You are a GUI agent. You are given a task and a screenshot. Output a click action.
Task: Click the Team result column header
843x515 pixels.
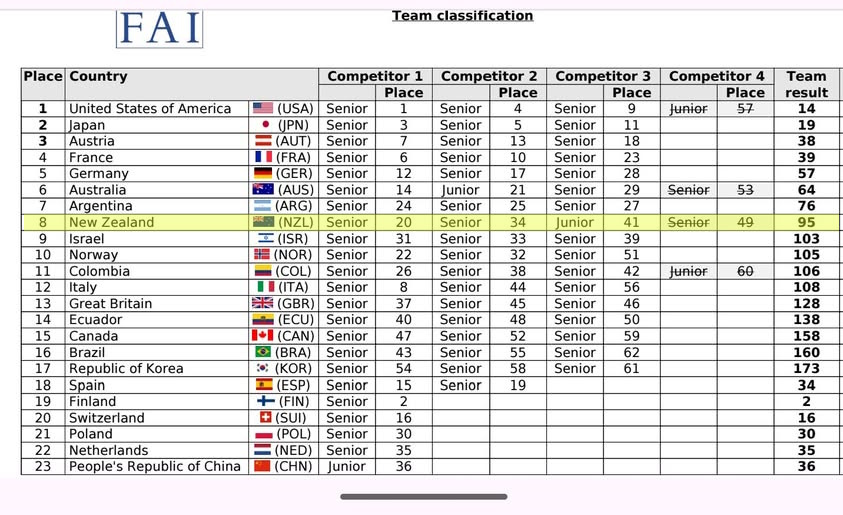tap(806, 84)
